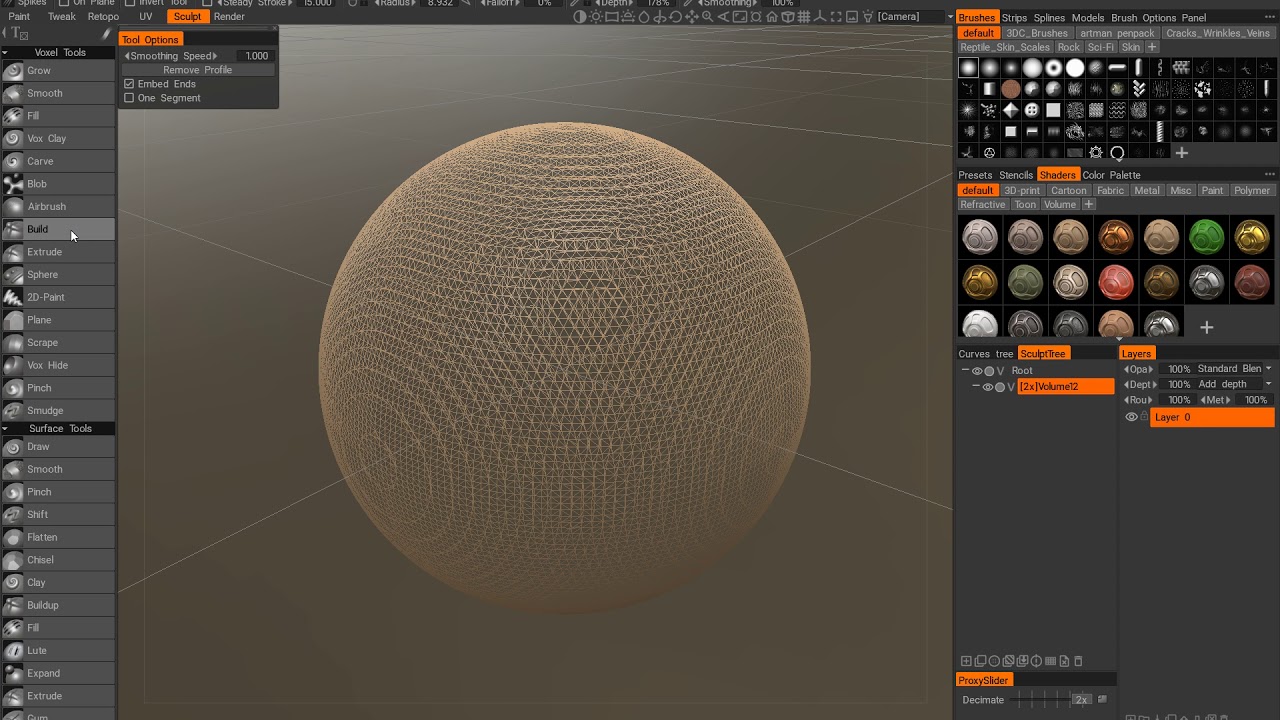The image size is (1280, 720).
Task: Open the Curves tree tab
Action: click(x=986, y=354)
